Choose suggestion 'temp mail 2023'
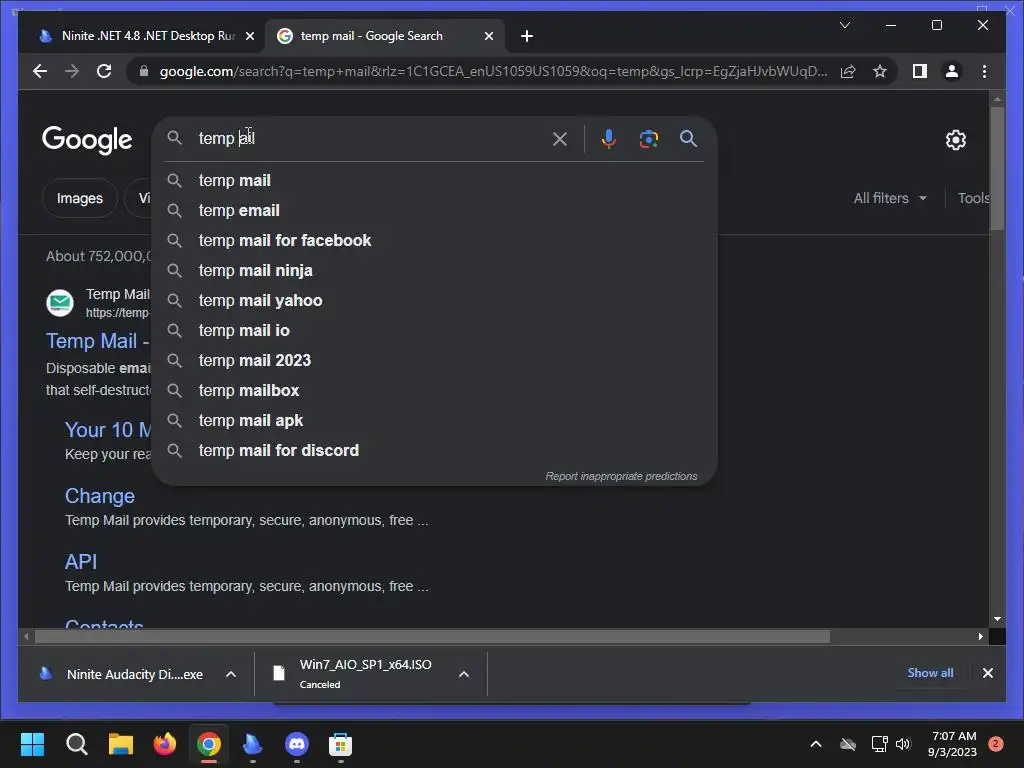 (434, 360)
